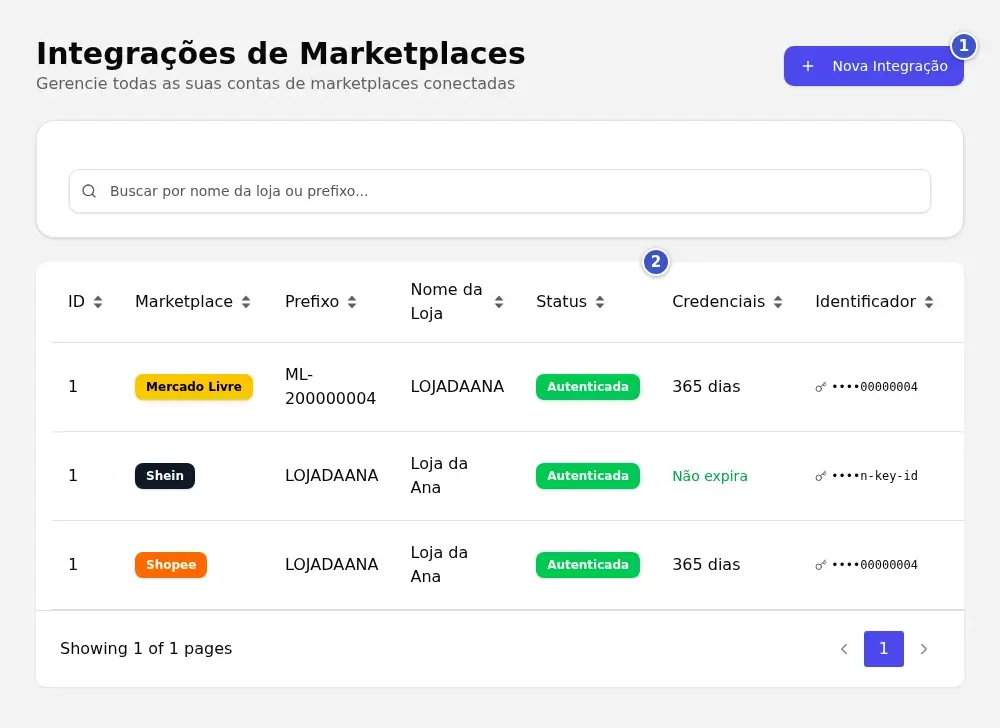Click 365 dias in Shopee row
The height and width of the screenshot is (728, 1000).
pyautogui.click(x=706, y=565)
